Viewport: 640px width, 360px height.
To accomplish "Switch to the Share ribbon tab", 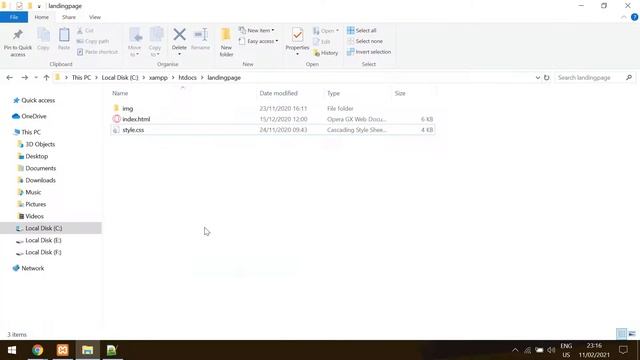I will (x=69, y=17).
